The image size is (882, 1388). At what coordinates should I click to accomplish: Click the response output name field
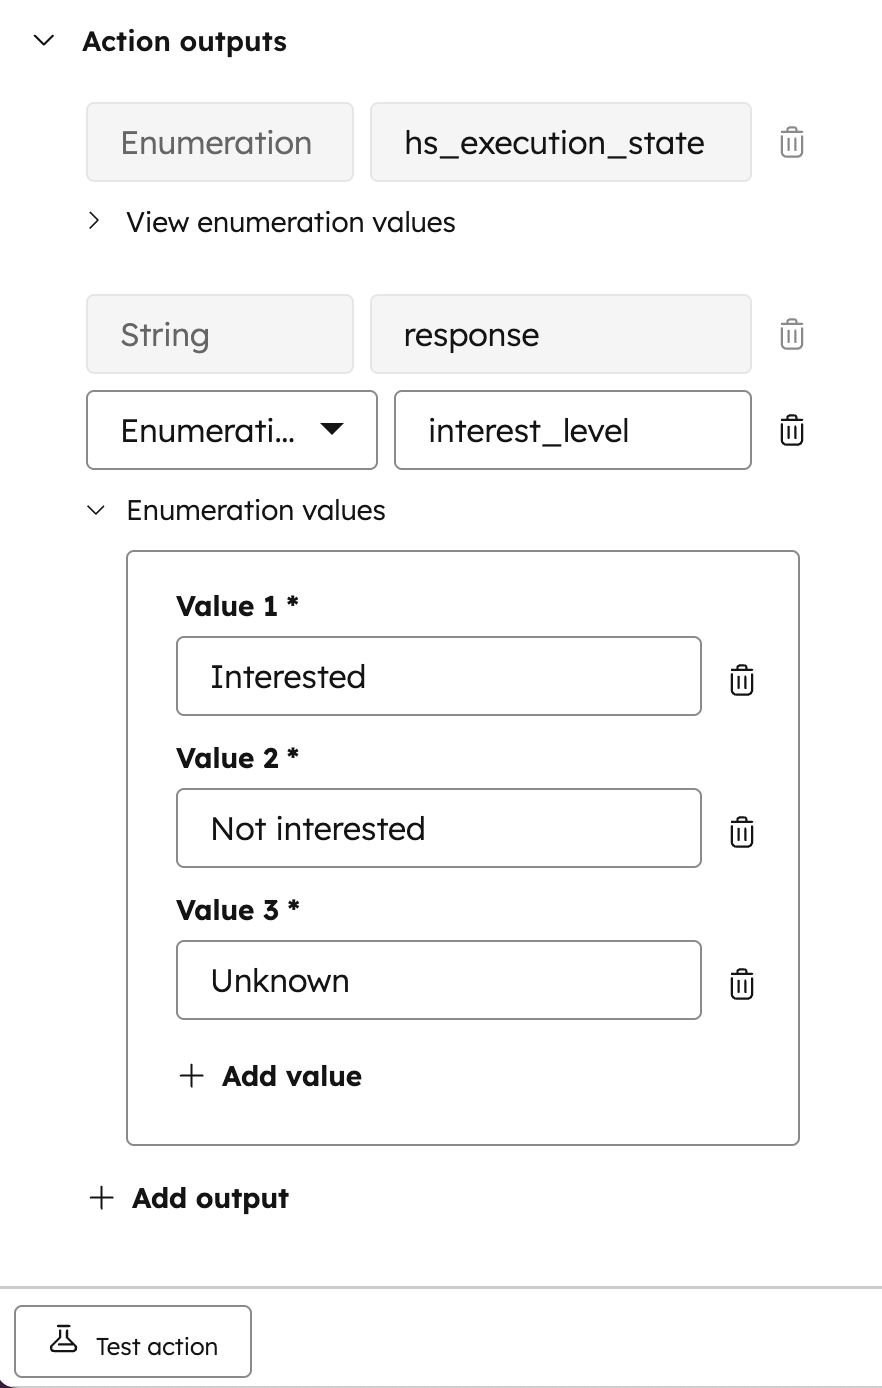click(560, 334)
